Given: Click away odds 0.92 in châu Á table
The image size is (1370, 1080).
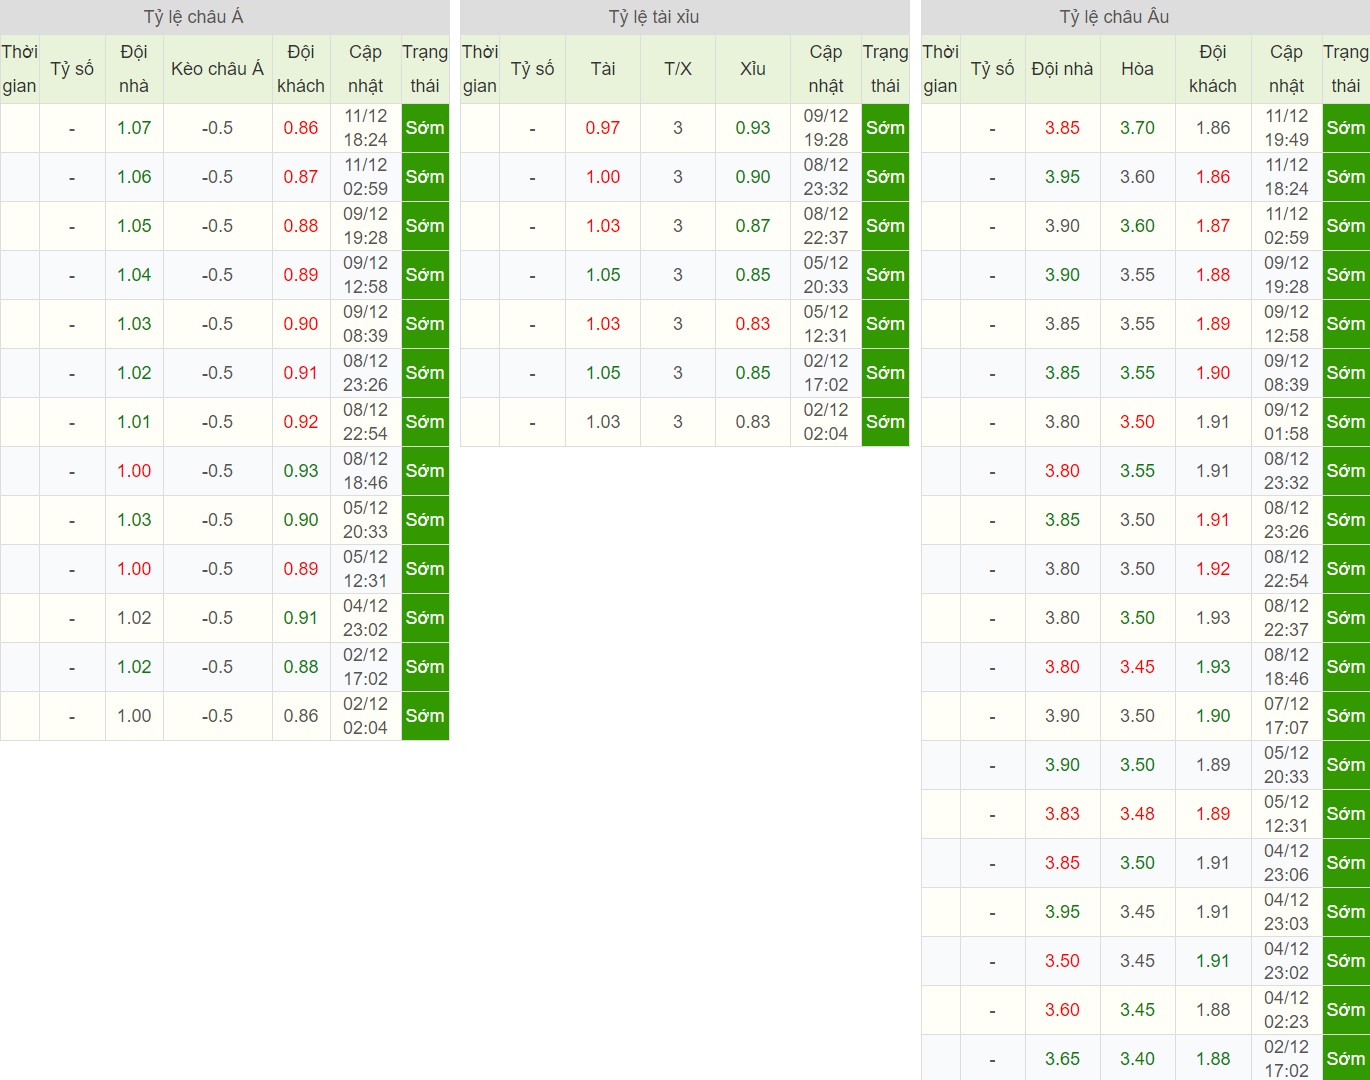Looking at the screenshot, I should click(x=301, y=422).
